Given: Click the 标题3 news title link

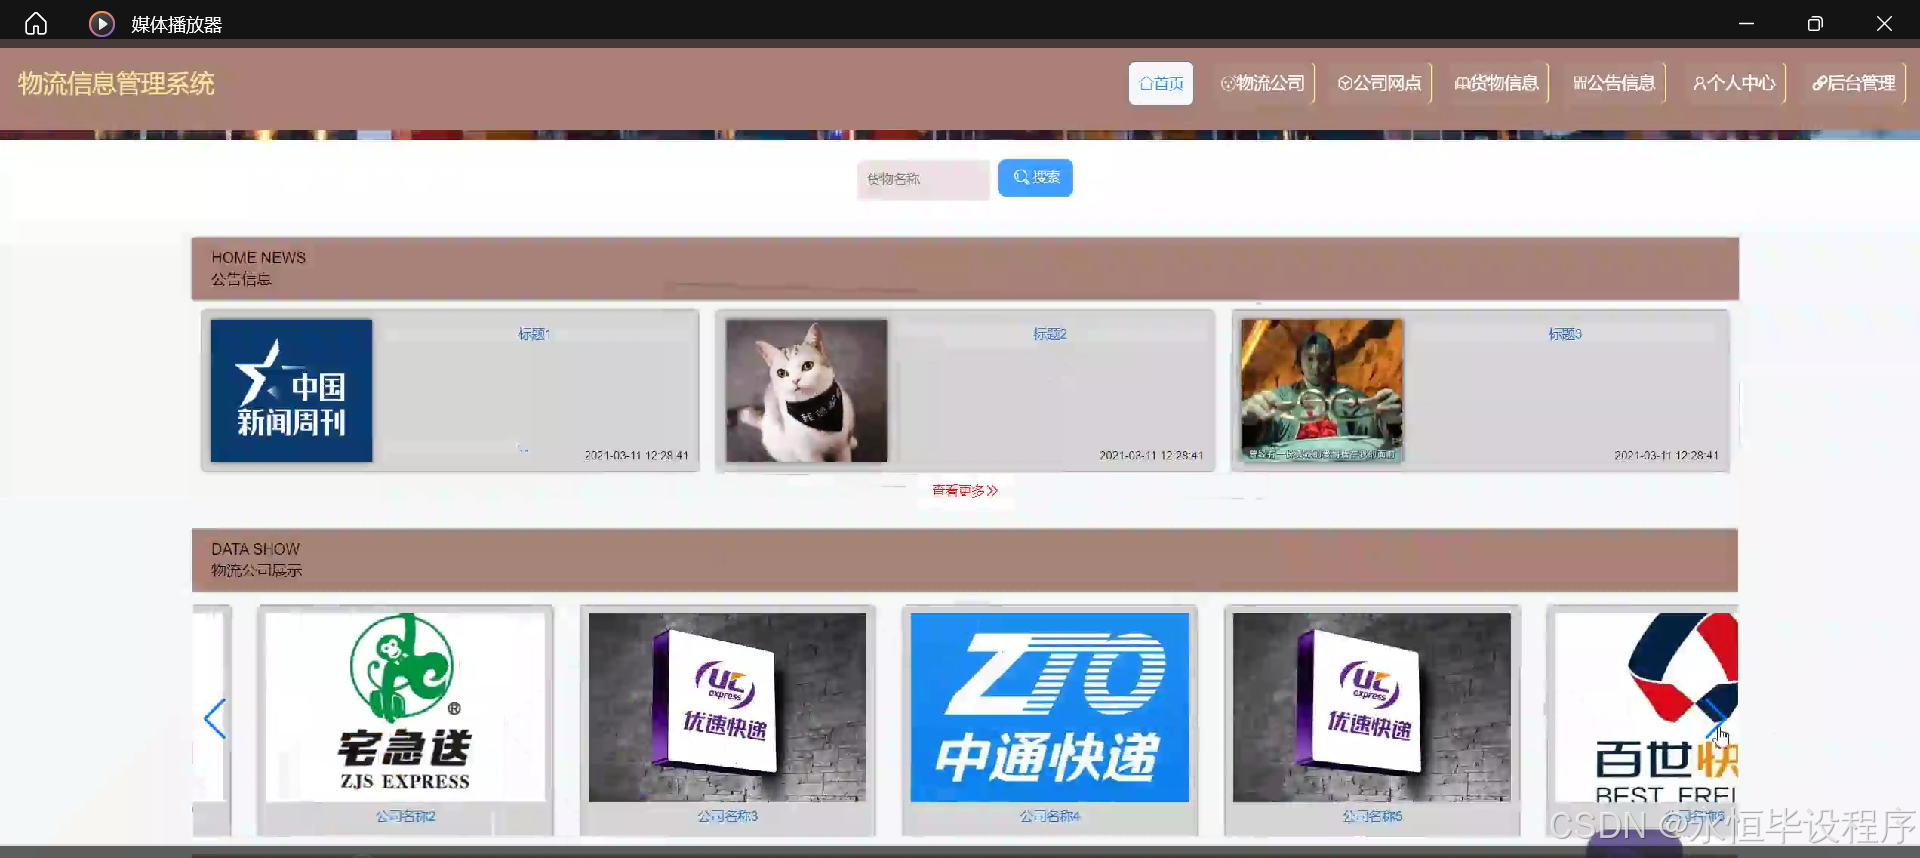Looking at the screenshot, I should click(x=1565, y=334).
